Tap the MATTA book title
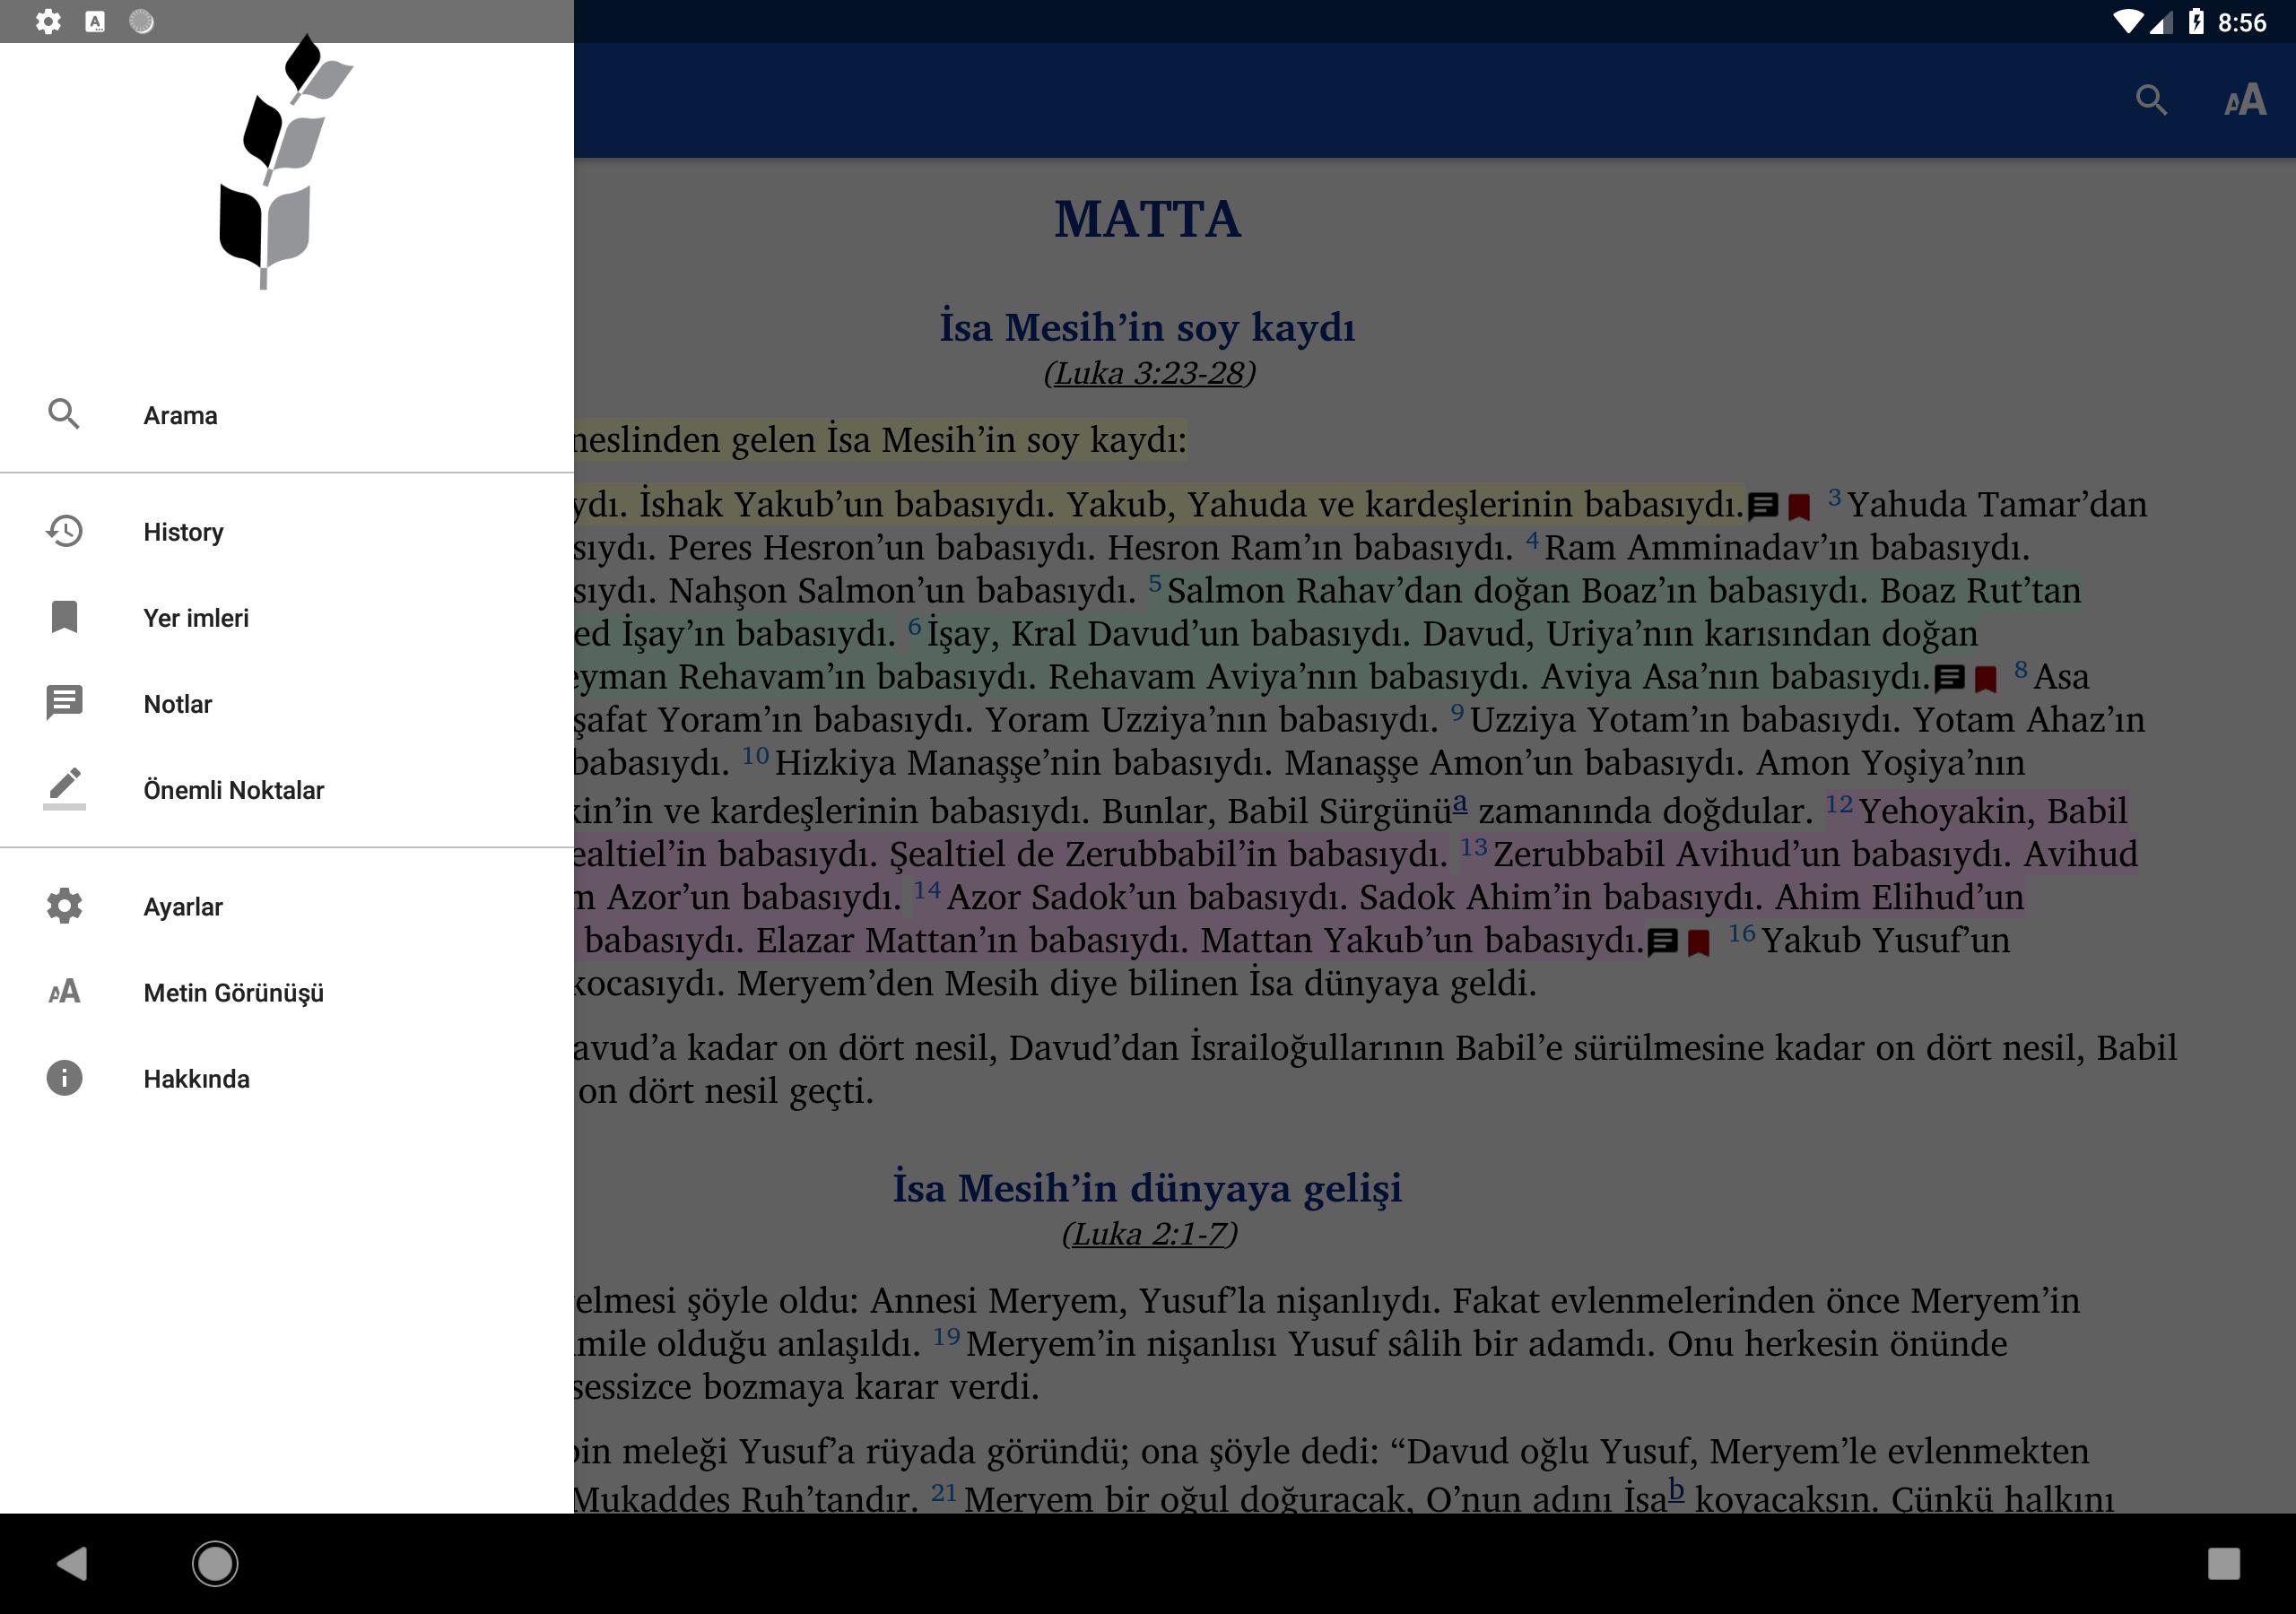This screenshot has height=1614, width=2296. click(1148, 219)
